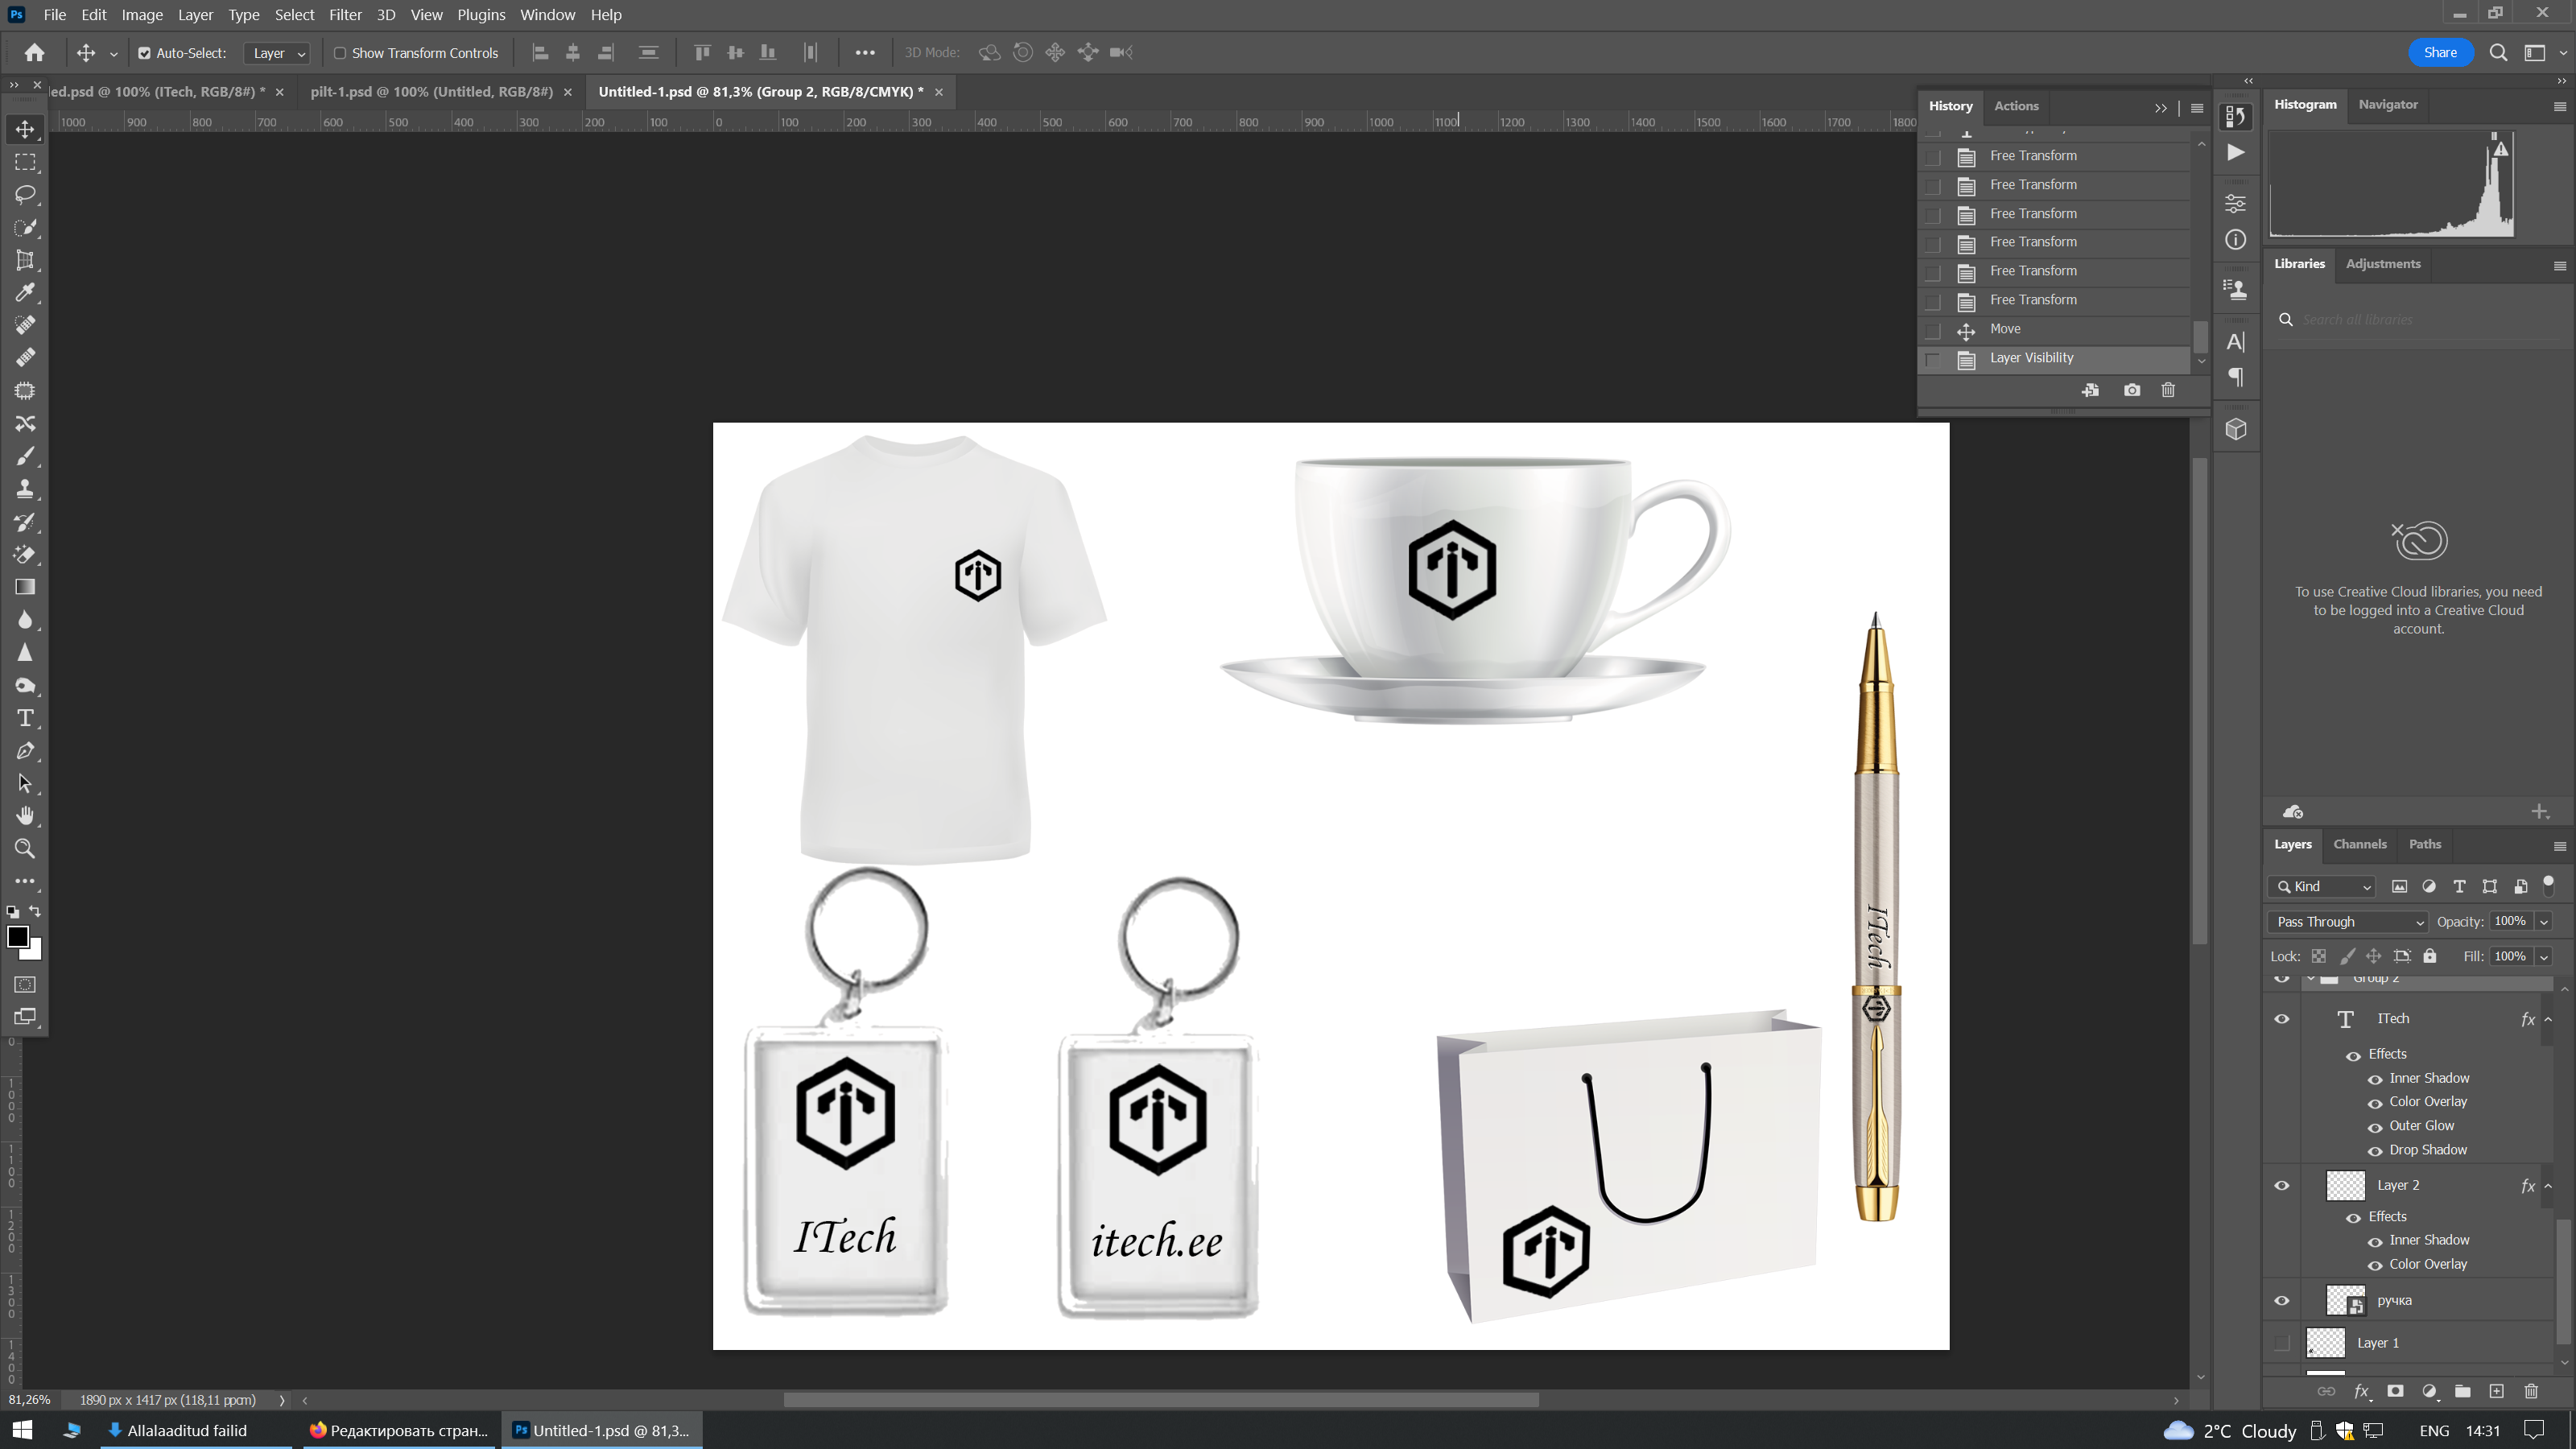Open the Window menu

click(547, 15)
